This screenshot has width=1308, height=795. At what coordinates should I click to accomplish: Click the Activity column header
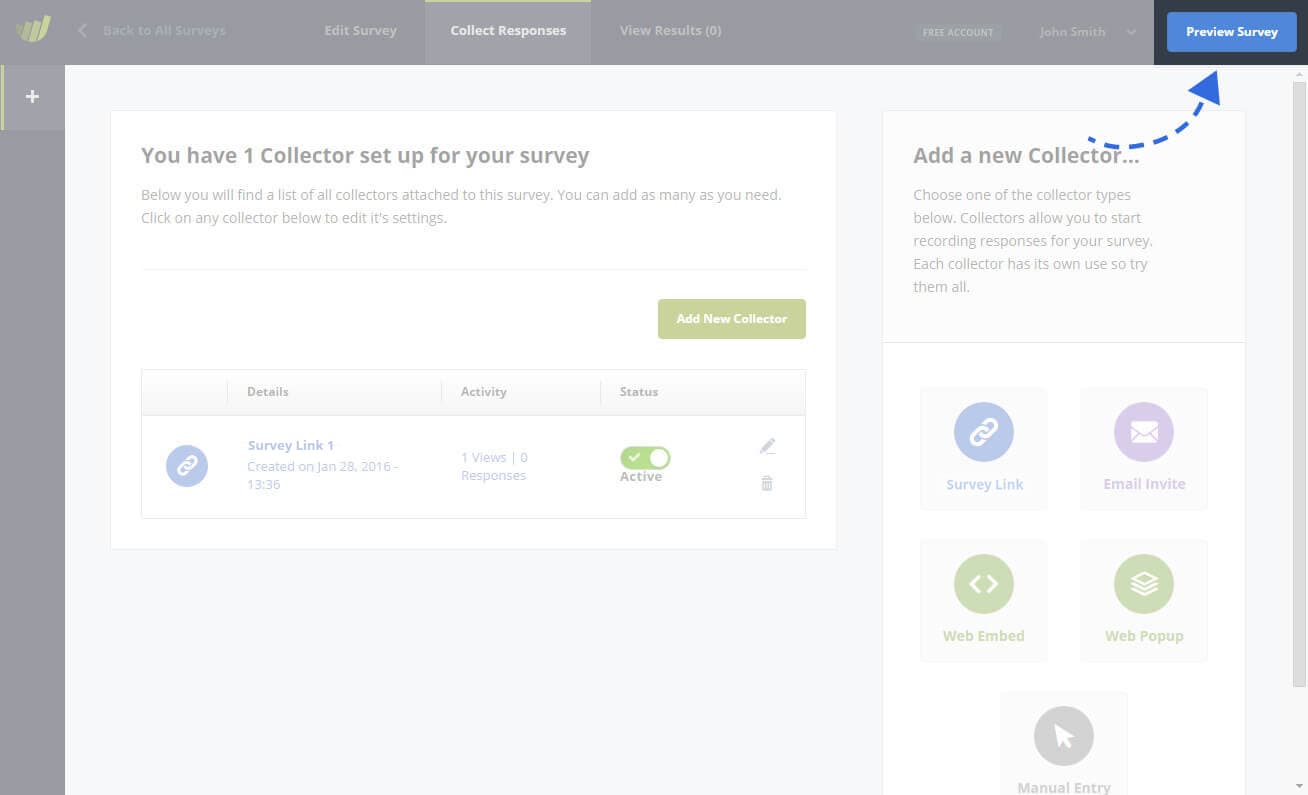483,392
